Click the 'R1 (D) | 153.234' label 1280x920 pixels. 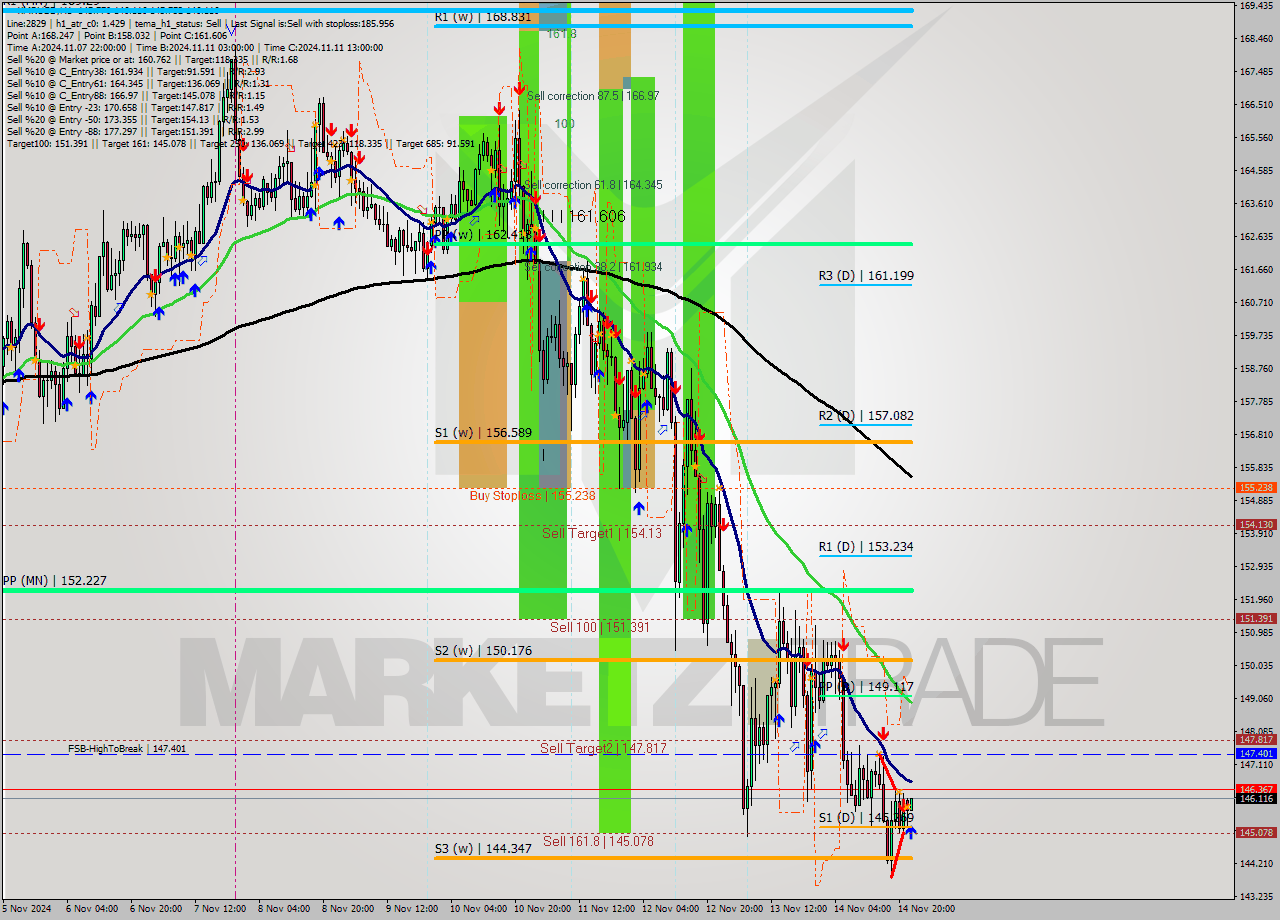[866, 547]
